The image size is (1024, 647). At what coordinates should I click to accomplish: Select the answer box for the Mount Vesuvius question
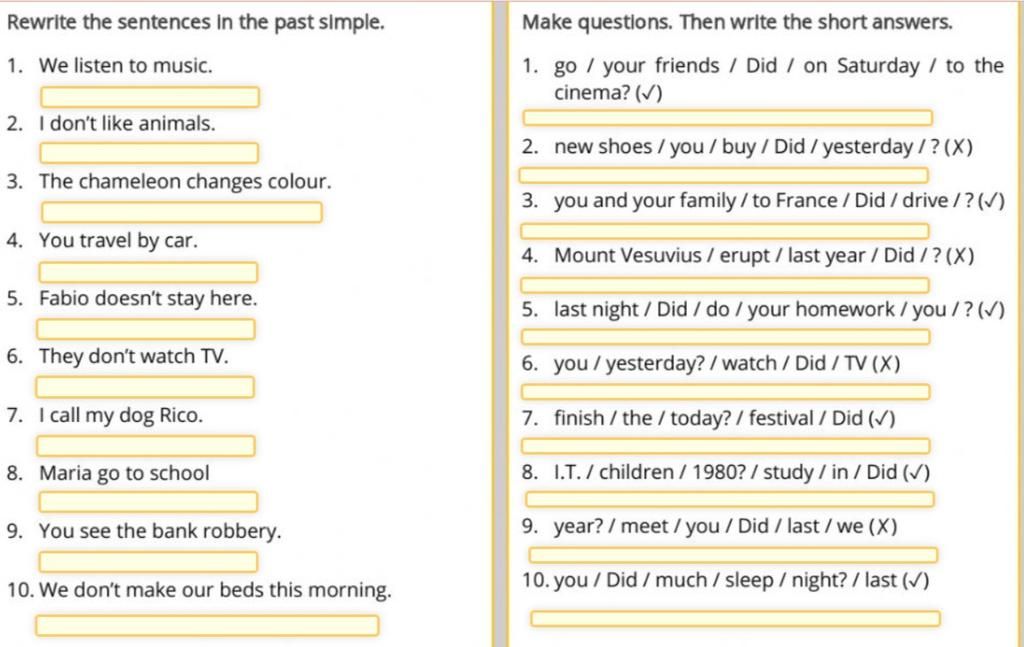(725, 285)
